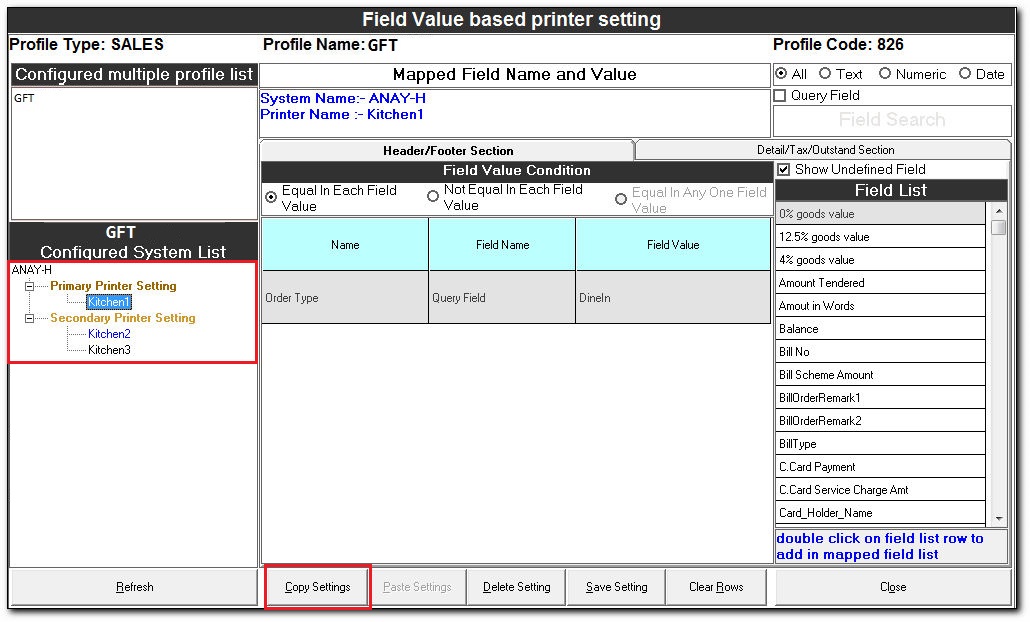
Task: Click Field List scrollbar down arrow
Action: pyautogui.click(x=998, y=518)
